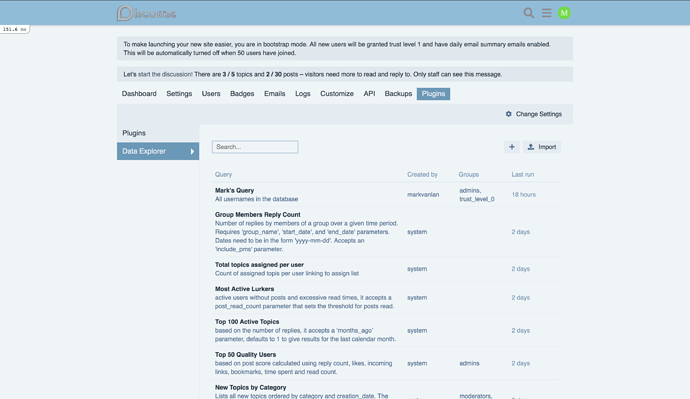Click 'system' creator in Top 100 Active Topics row
This screenshot has height=399, width=690.
417,330
